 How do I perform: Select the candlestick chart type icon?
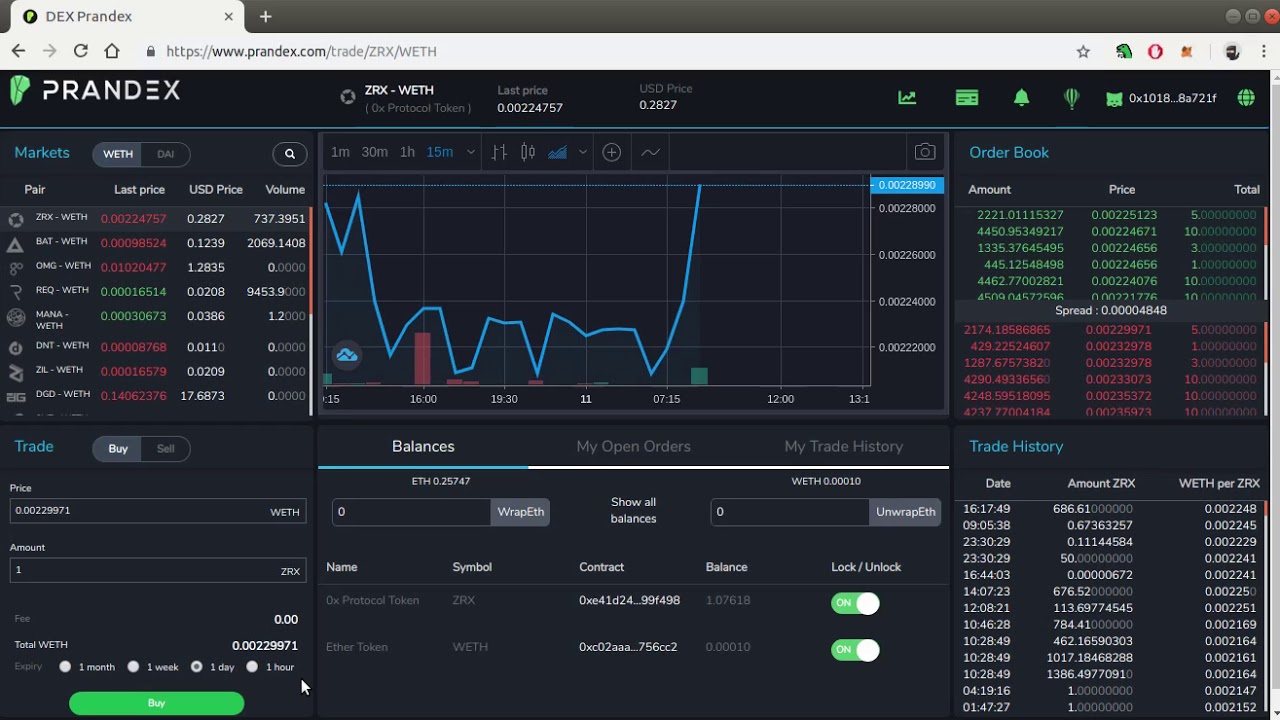point(528,152)
